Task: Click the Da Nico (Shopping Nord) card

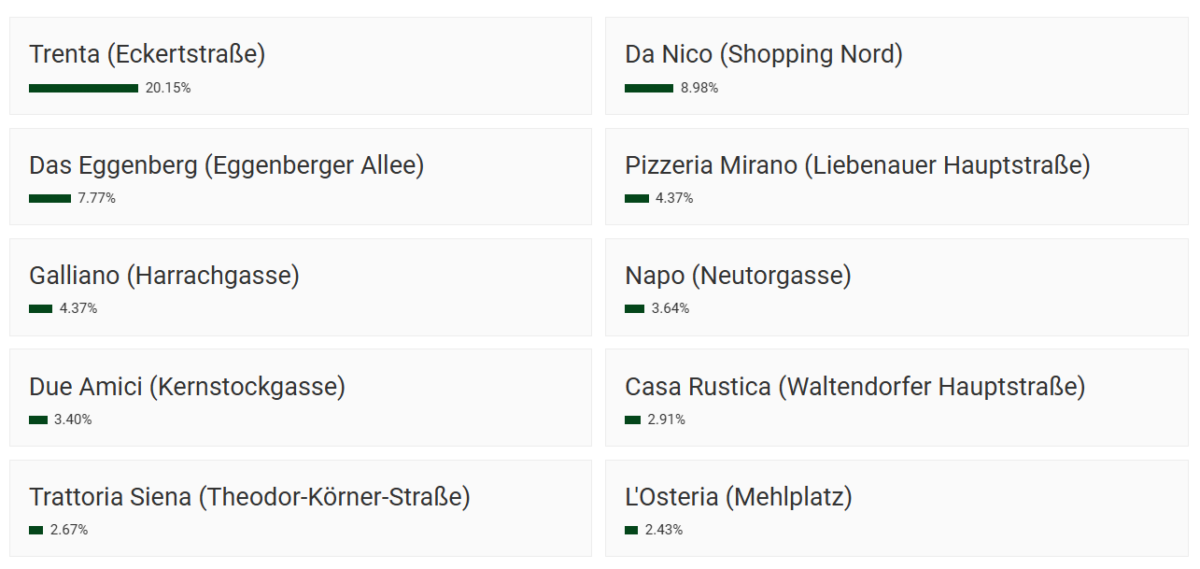Action: pos(896,66)
